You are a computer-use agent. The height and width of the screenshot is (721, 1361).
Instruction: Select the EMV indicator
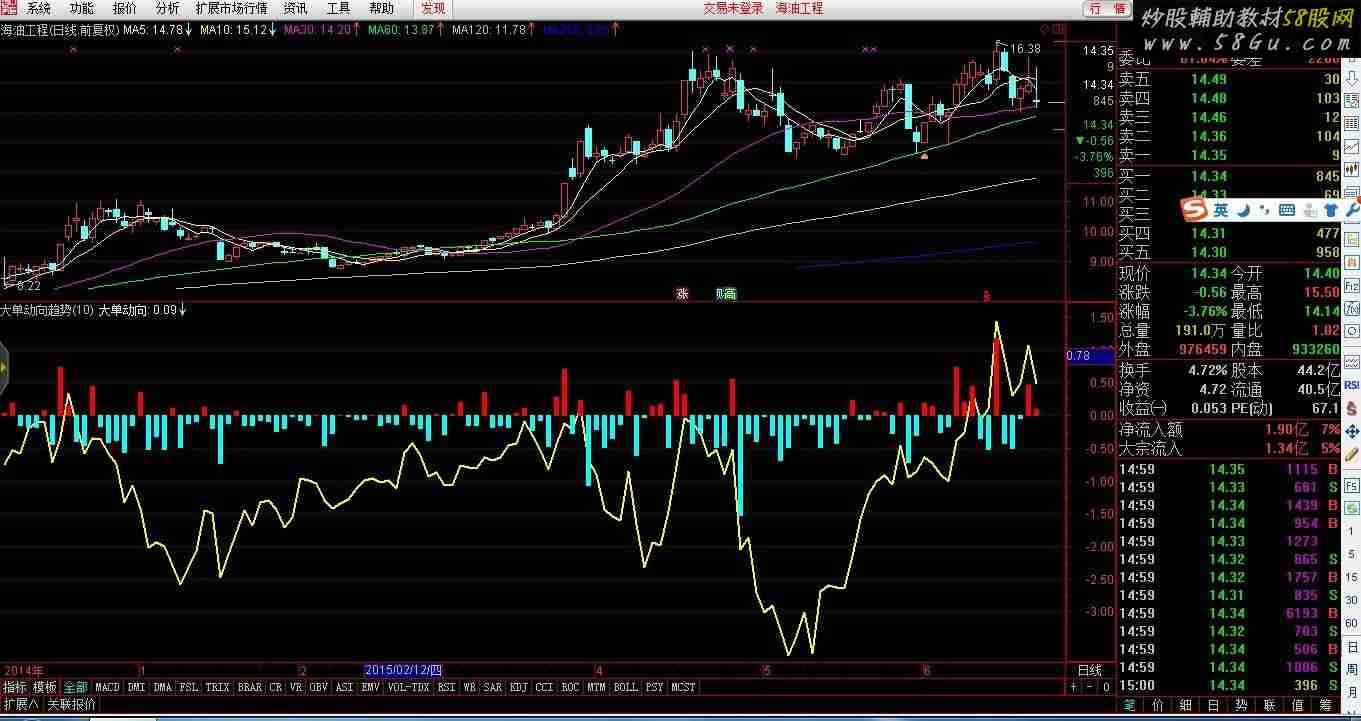[x=371, y=687]
